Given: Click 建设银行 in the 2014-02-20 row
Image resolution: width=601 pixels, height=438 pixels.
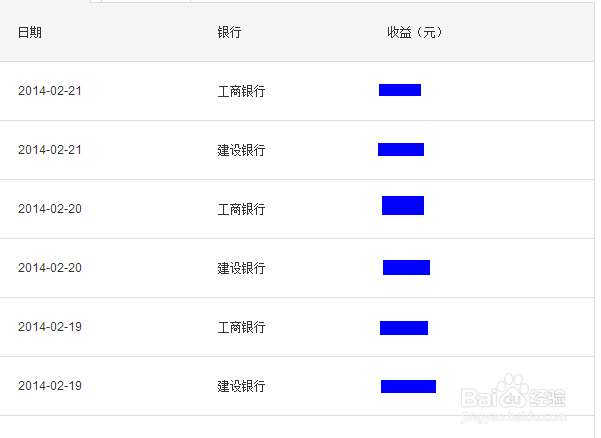Looking at the screenshot, I should tap(241, 268).
